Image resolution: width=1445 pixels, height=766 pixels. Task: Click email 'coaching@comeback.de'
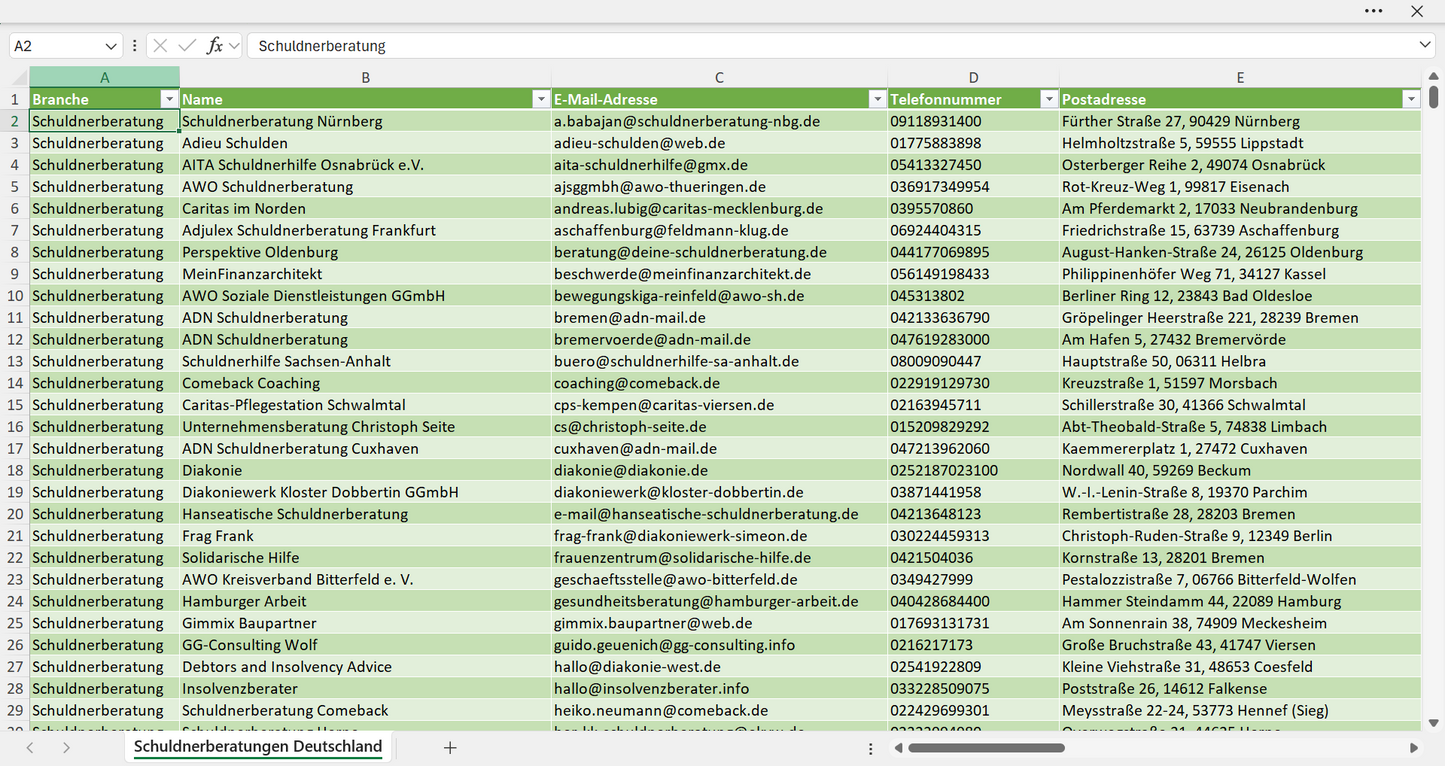click(720, 383)
